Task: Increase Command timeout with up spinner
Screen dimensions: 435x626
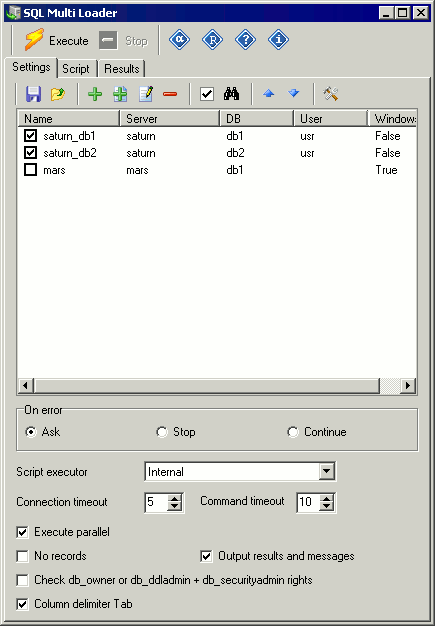Action: [x=326, y=499]
